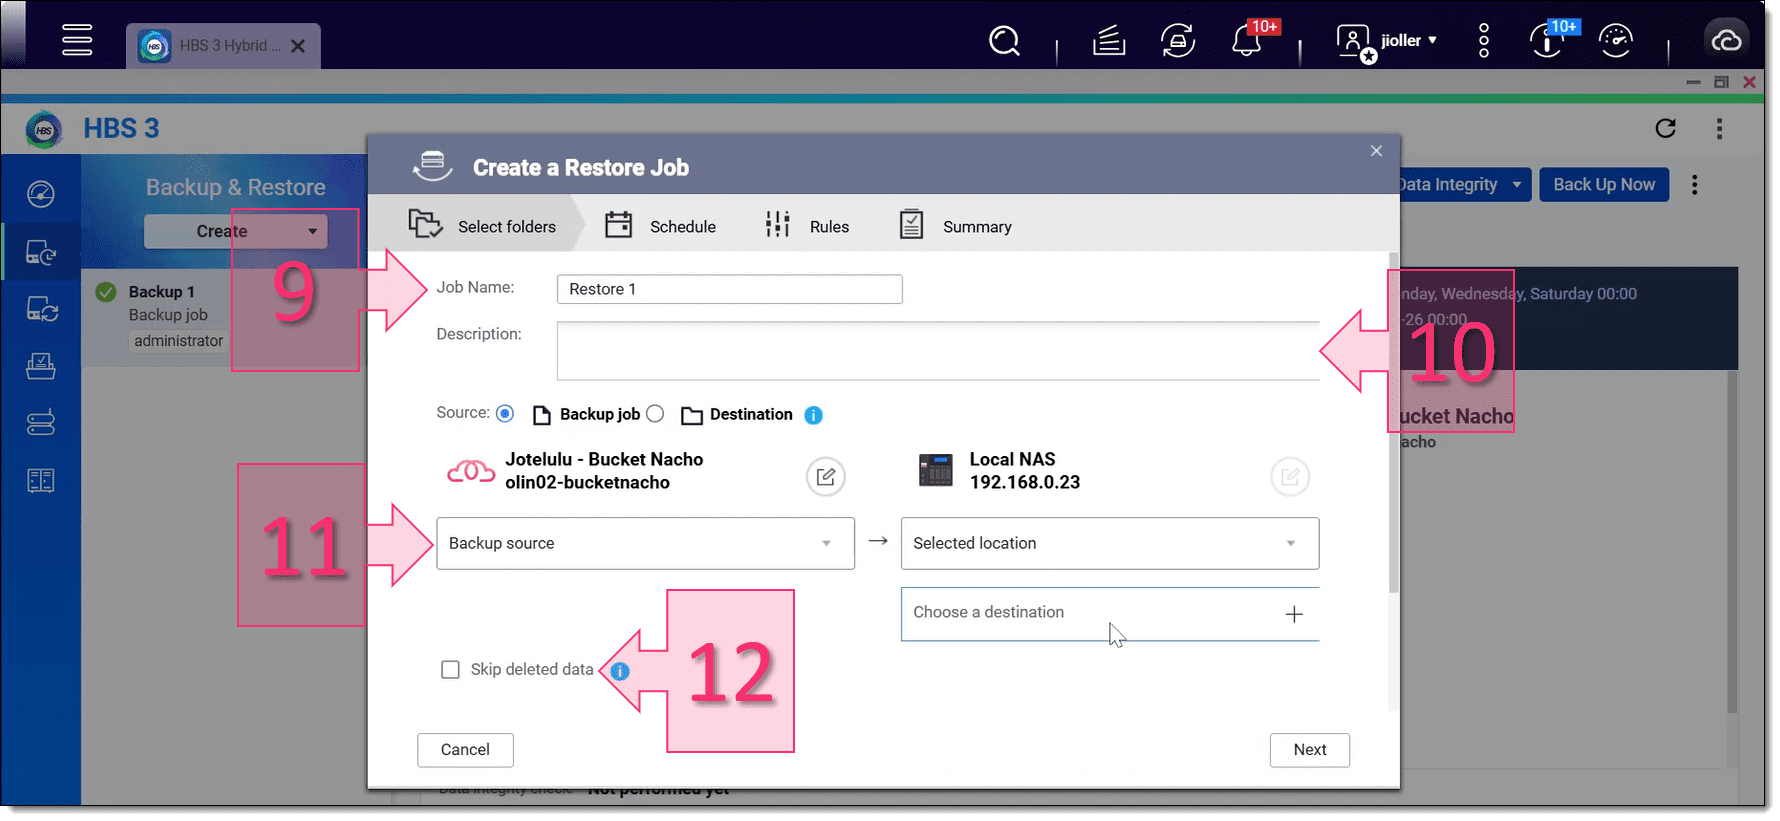Click Choose a destination field
The height and width of the screenshot is (821, 1780).
tap(1109, 613)
